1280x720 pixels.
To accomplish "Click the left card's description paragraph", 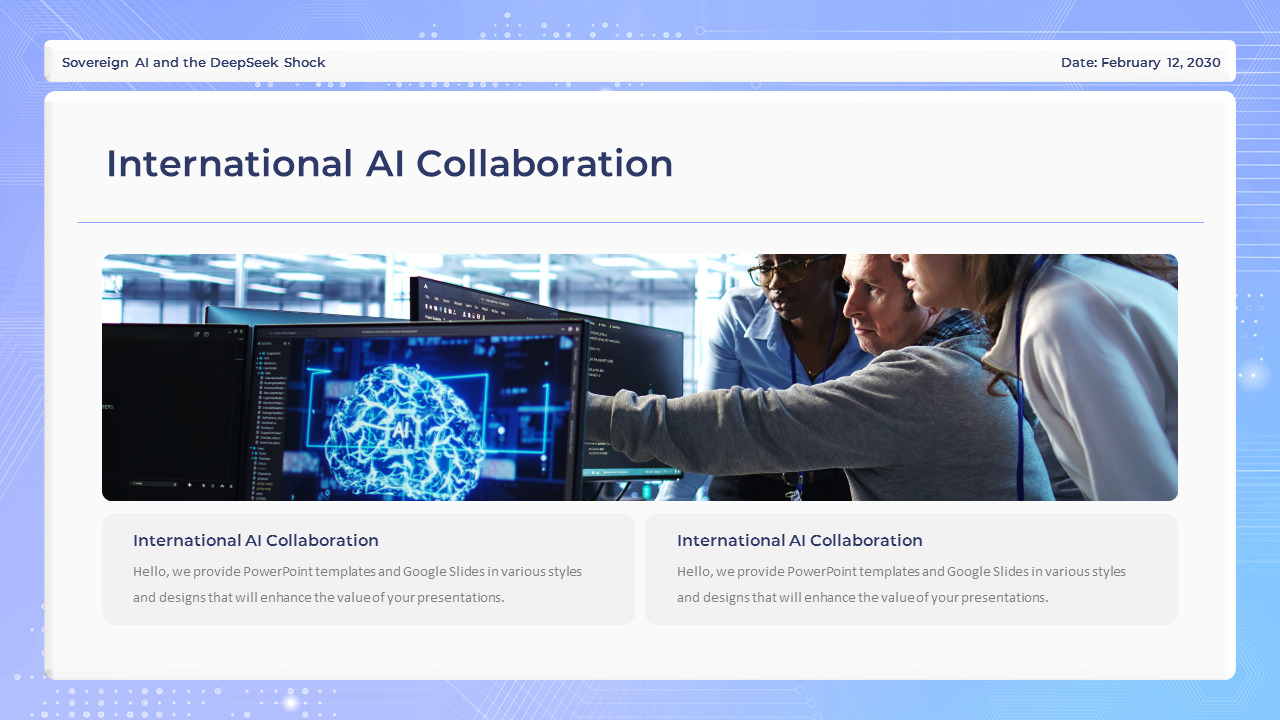I will tap(357, 584).
